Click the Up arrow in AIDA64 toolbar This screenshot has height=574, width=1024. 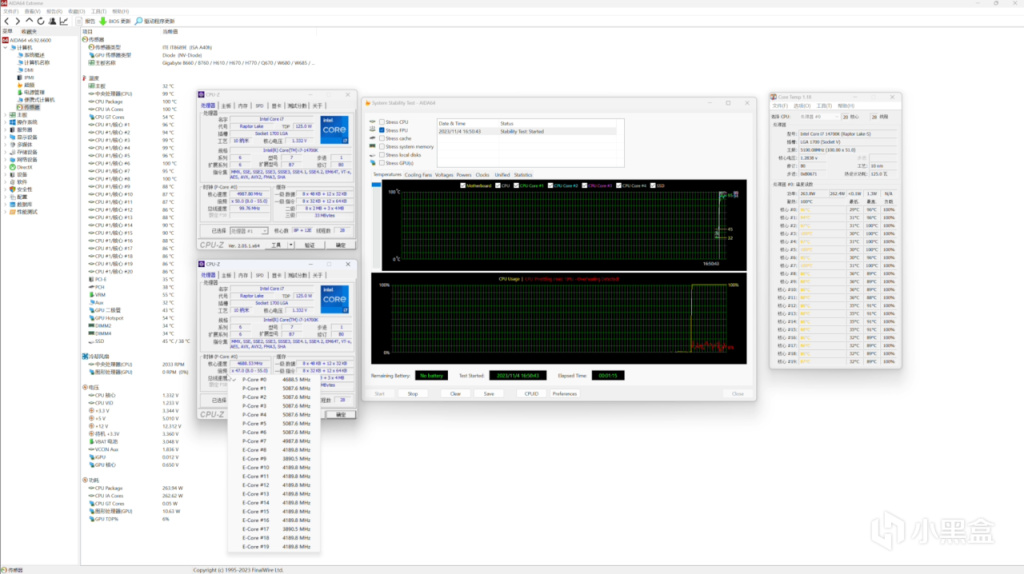29,20
